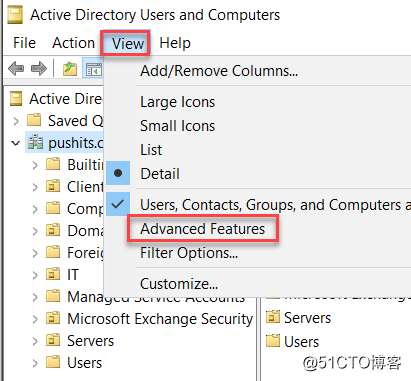Select 'Users' entry in right pane

click(x=301, y=341)
